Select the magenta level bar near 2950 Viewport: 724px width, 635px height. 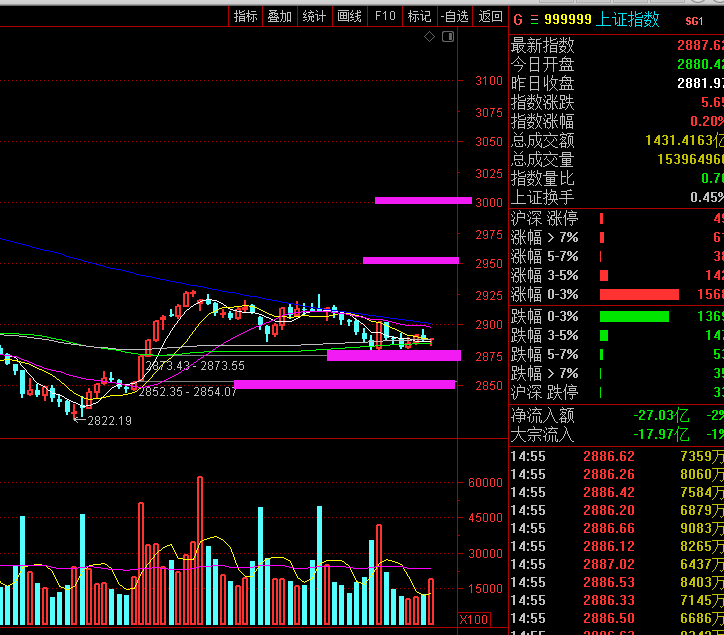coord(411,260)
